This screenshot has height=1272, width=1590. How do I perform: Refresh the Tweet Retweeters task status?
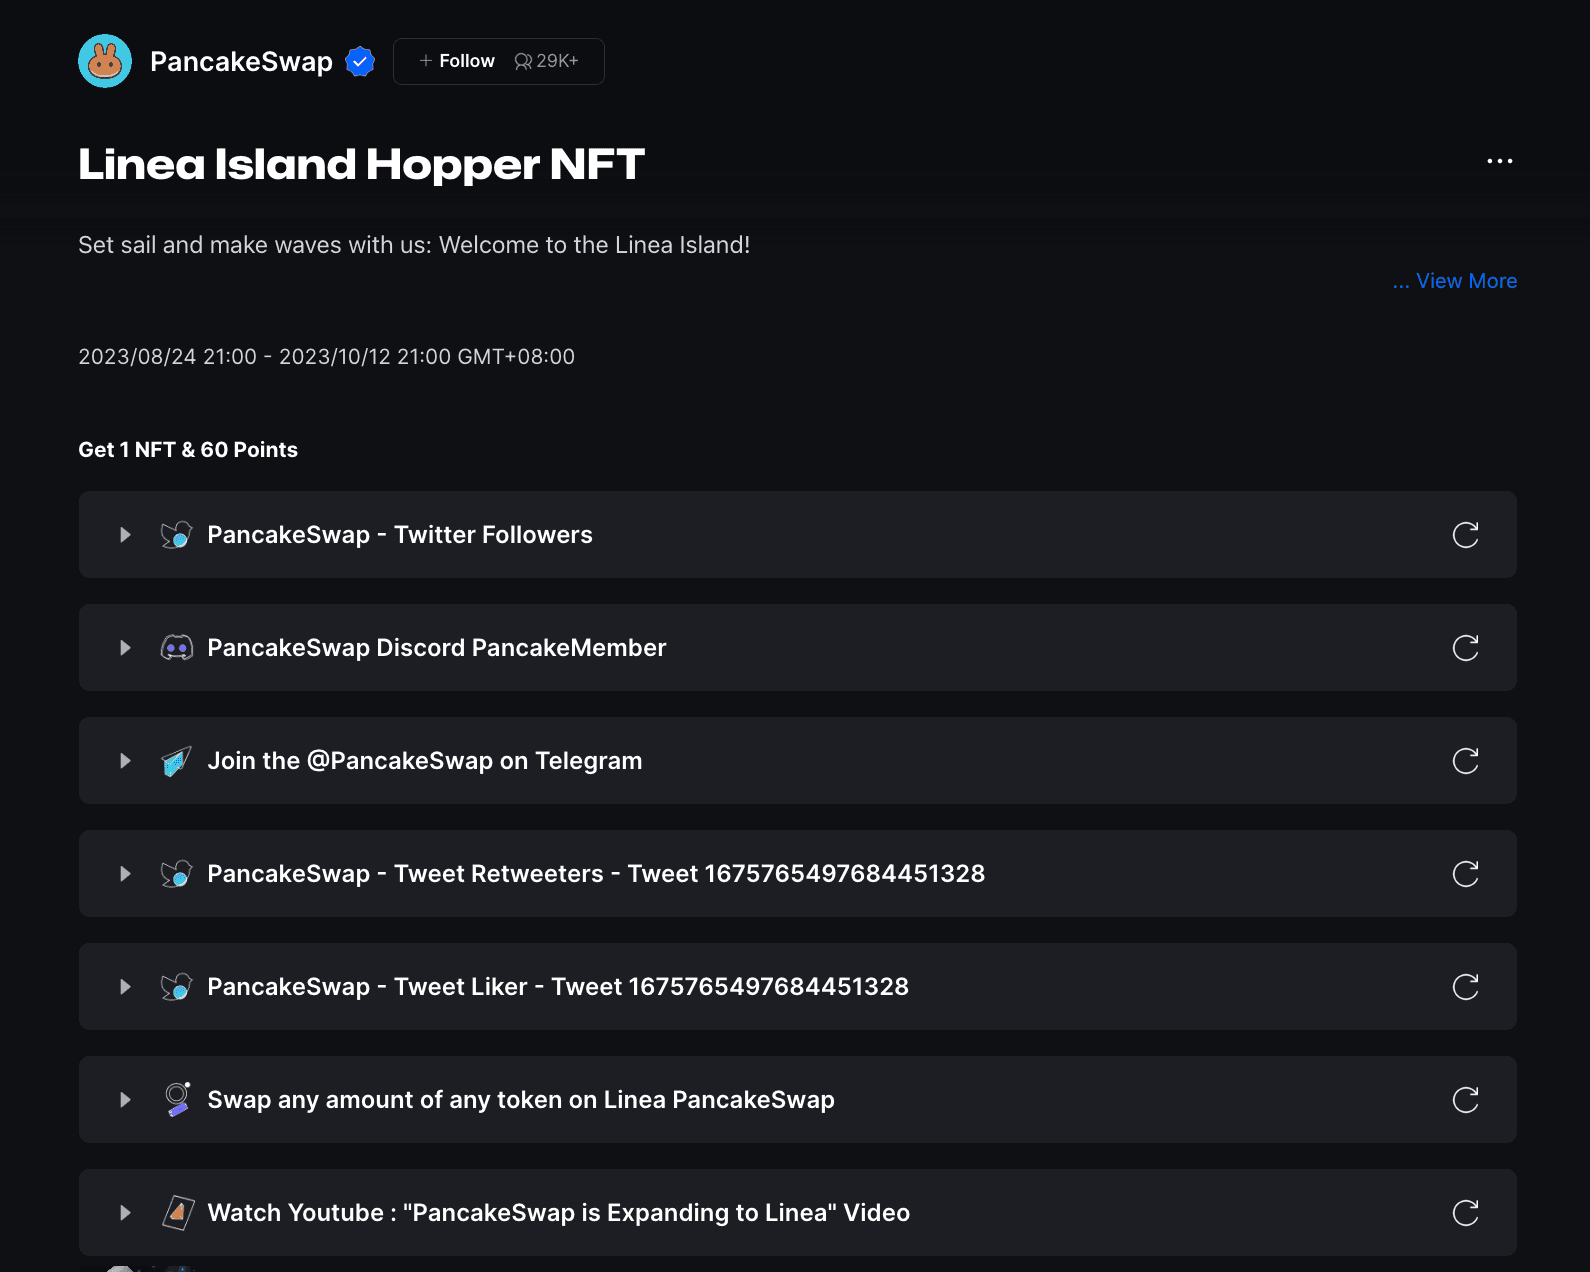(x=1465, y=874)
